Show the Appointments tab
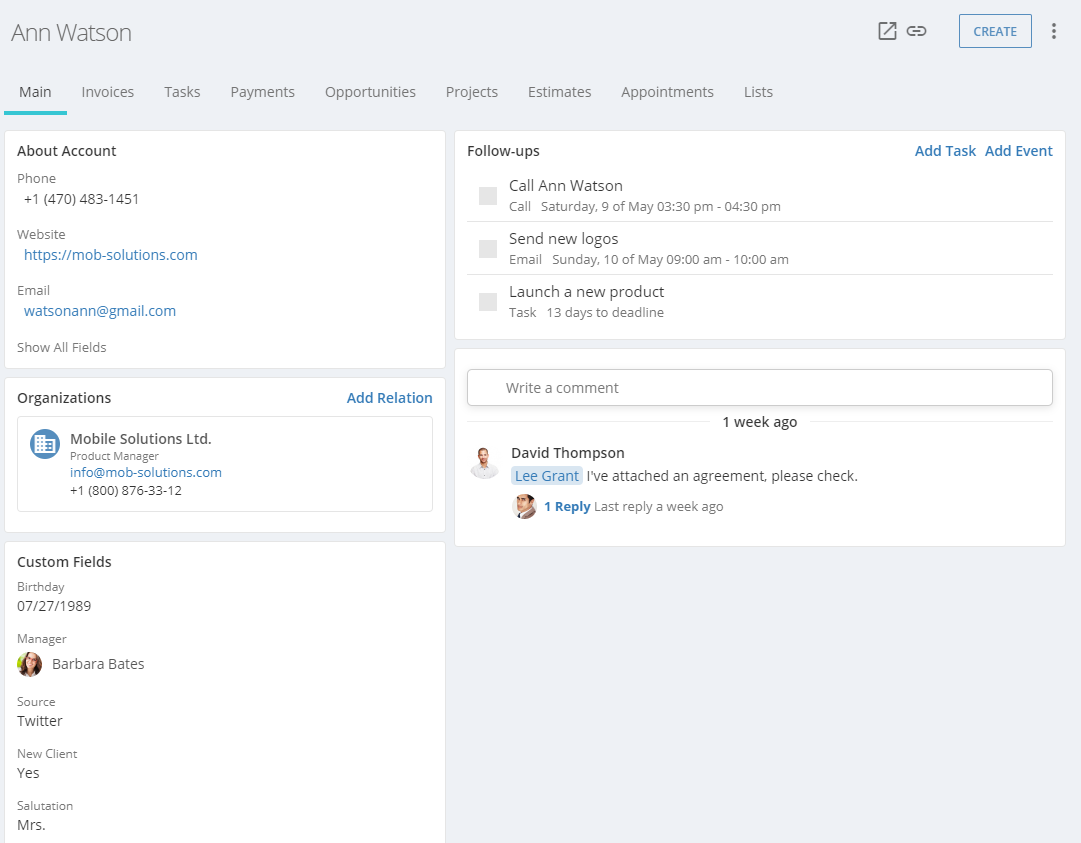This screenshot has height=843, width=1081. pyautogui.click(x=667, y=92)
